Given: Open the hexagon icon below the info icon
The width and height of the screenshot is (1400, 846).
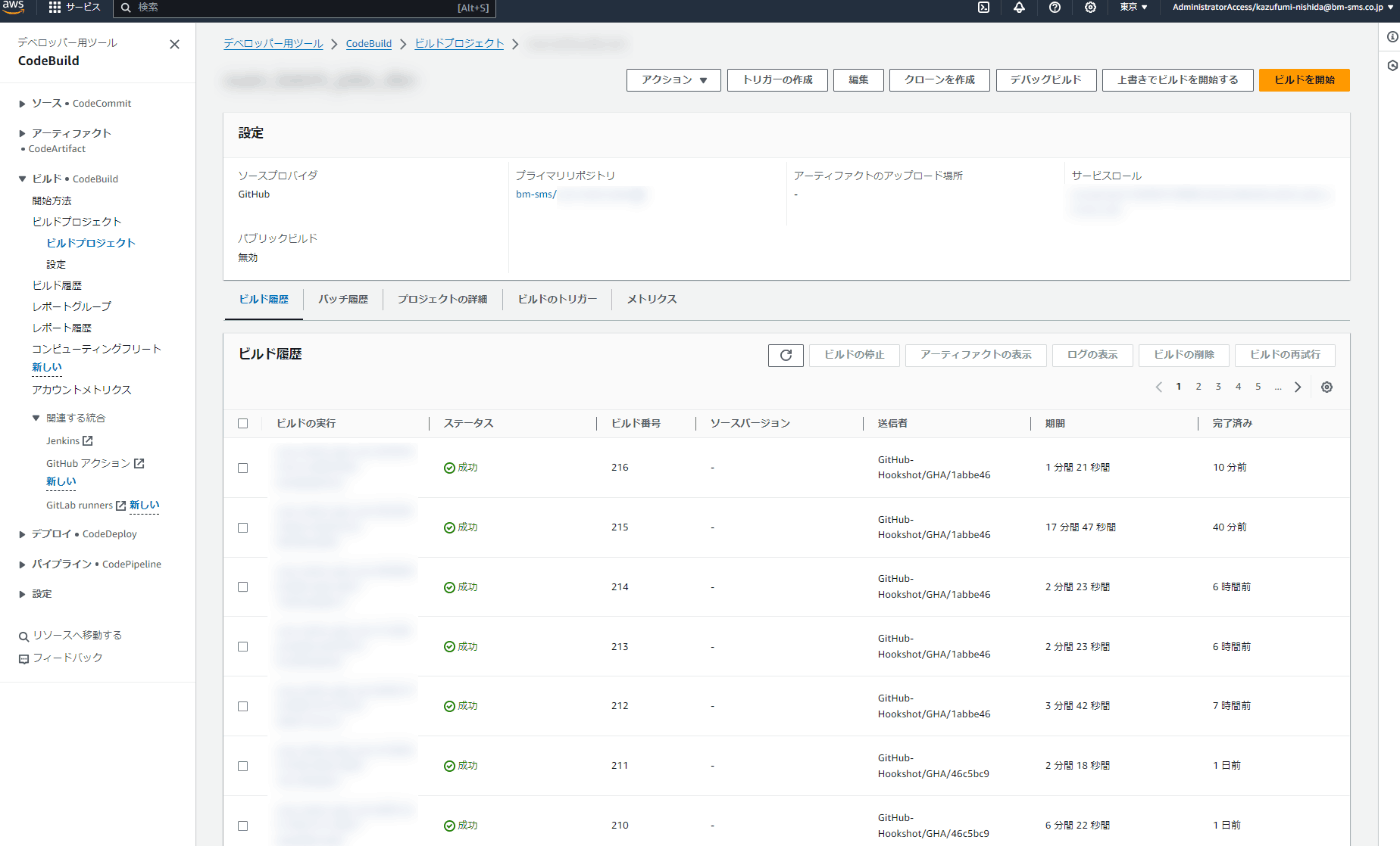Looking at the screenshot, I should tap(1392, 65).
